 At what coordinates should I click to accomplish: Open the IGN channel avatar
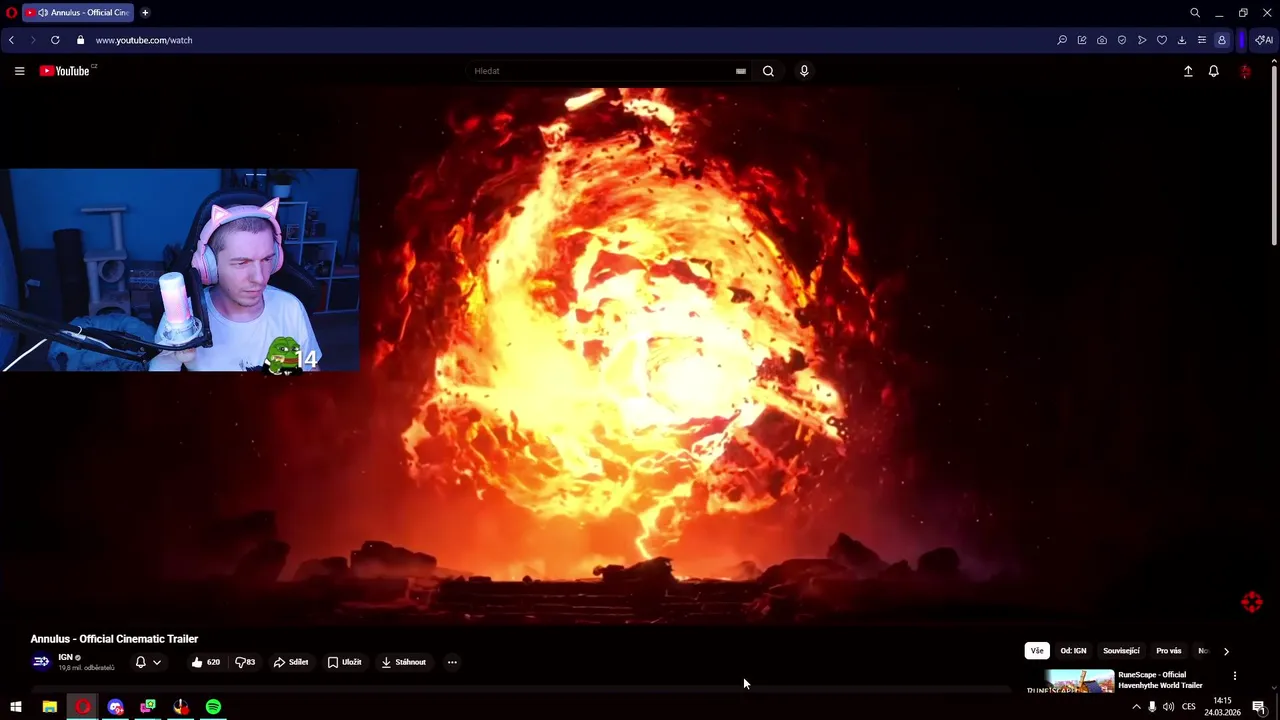click(x=41, y=662)
